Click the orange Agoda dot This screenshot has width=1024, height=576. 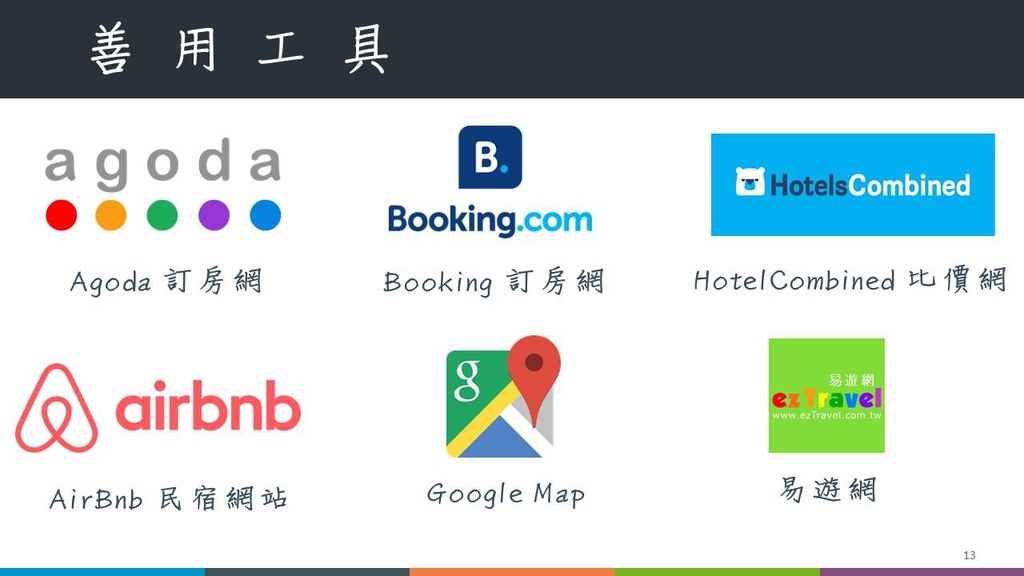(x=111, y=215)
